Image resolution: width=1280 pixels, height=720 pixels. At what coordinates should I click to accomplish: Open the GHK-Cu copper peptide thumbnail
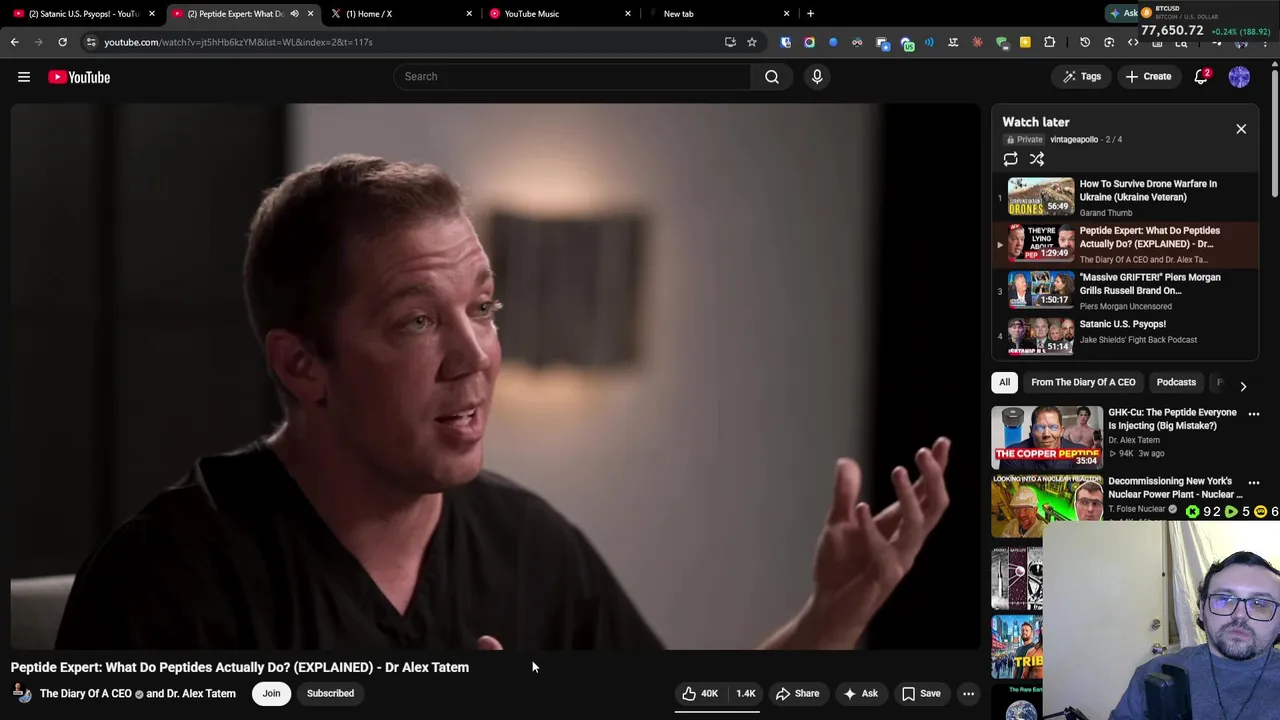[x=1047, y=437]
